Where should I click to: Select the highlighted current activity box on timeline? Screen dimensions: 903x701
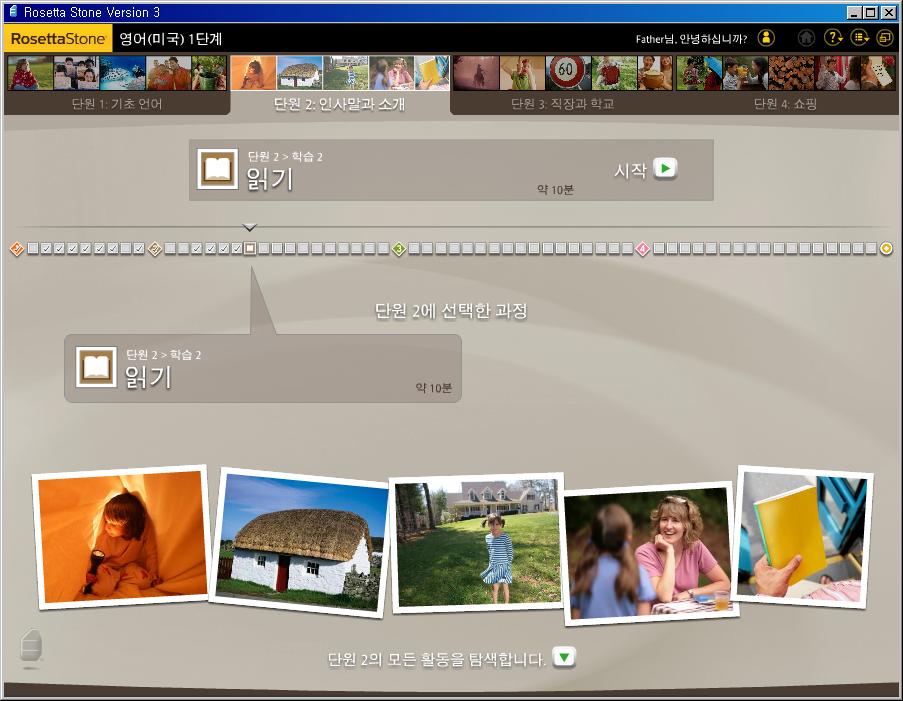250,248
